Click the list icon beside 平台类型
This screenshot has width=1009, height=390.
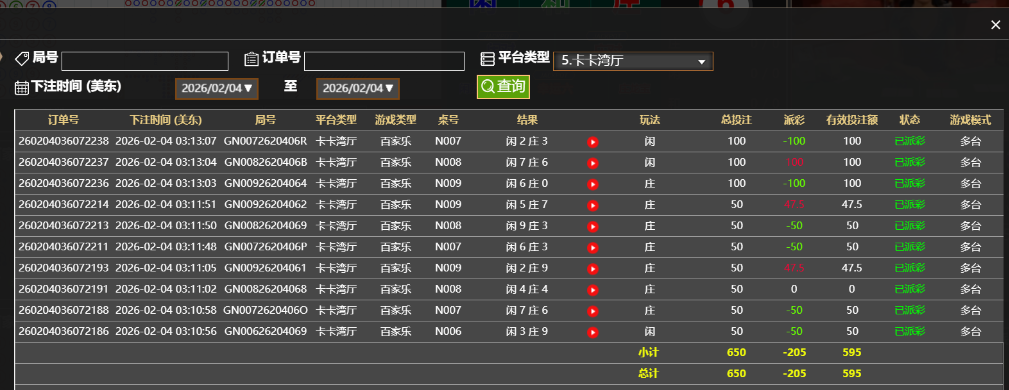point(488,59)
